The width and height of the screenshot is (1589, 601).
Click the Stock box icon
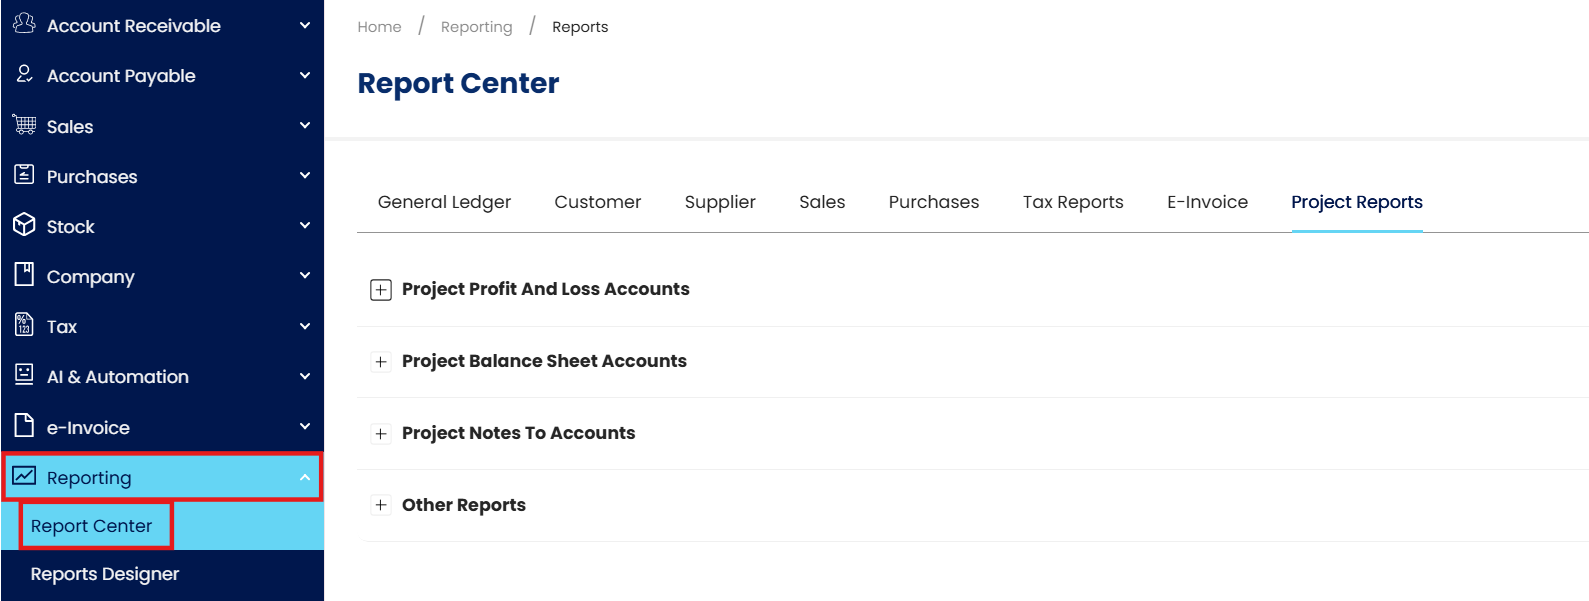pyautogui.click(x=24, y=225)
